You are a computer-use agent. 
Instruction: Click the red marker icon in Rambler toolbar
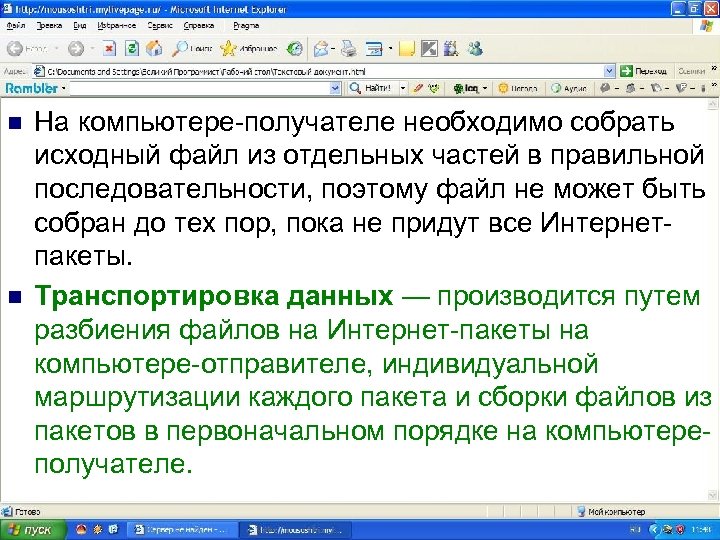click(x=417, y=88)
